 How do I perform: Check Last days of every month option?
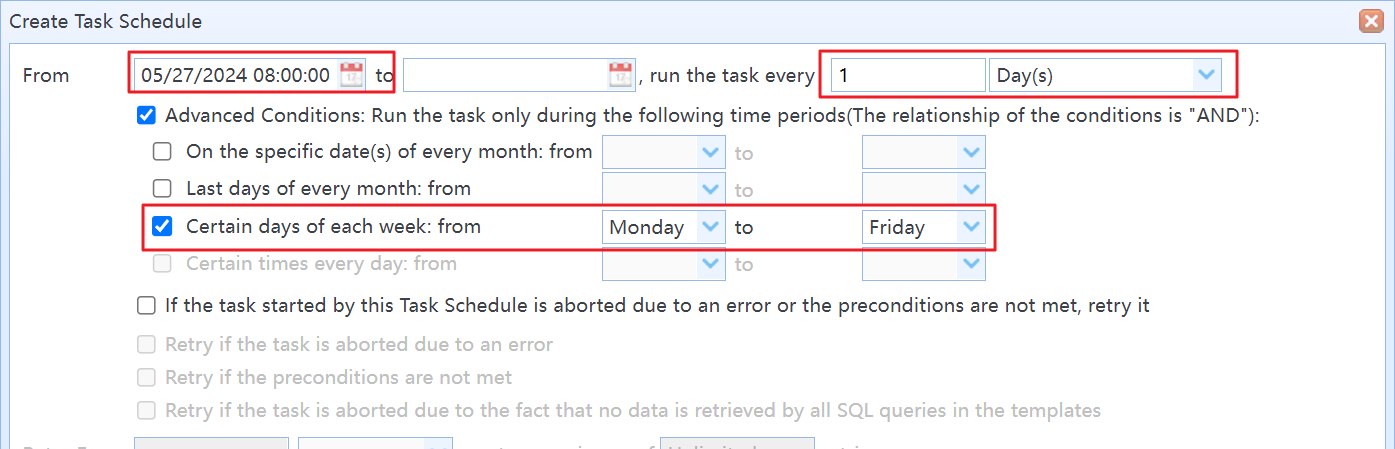pos(162,188)
